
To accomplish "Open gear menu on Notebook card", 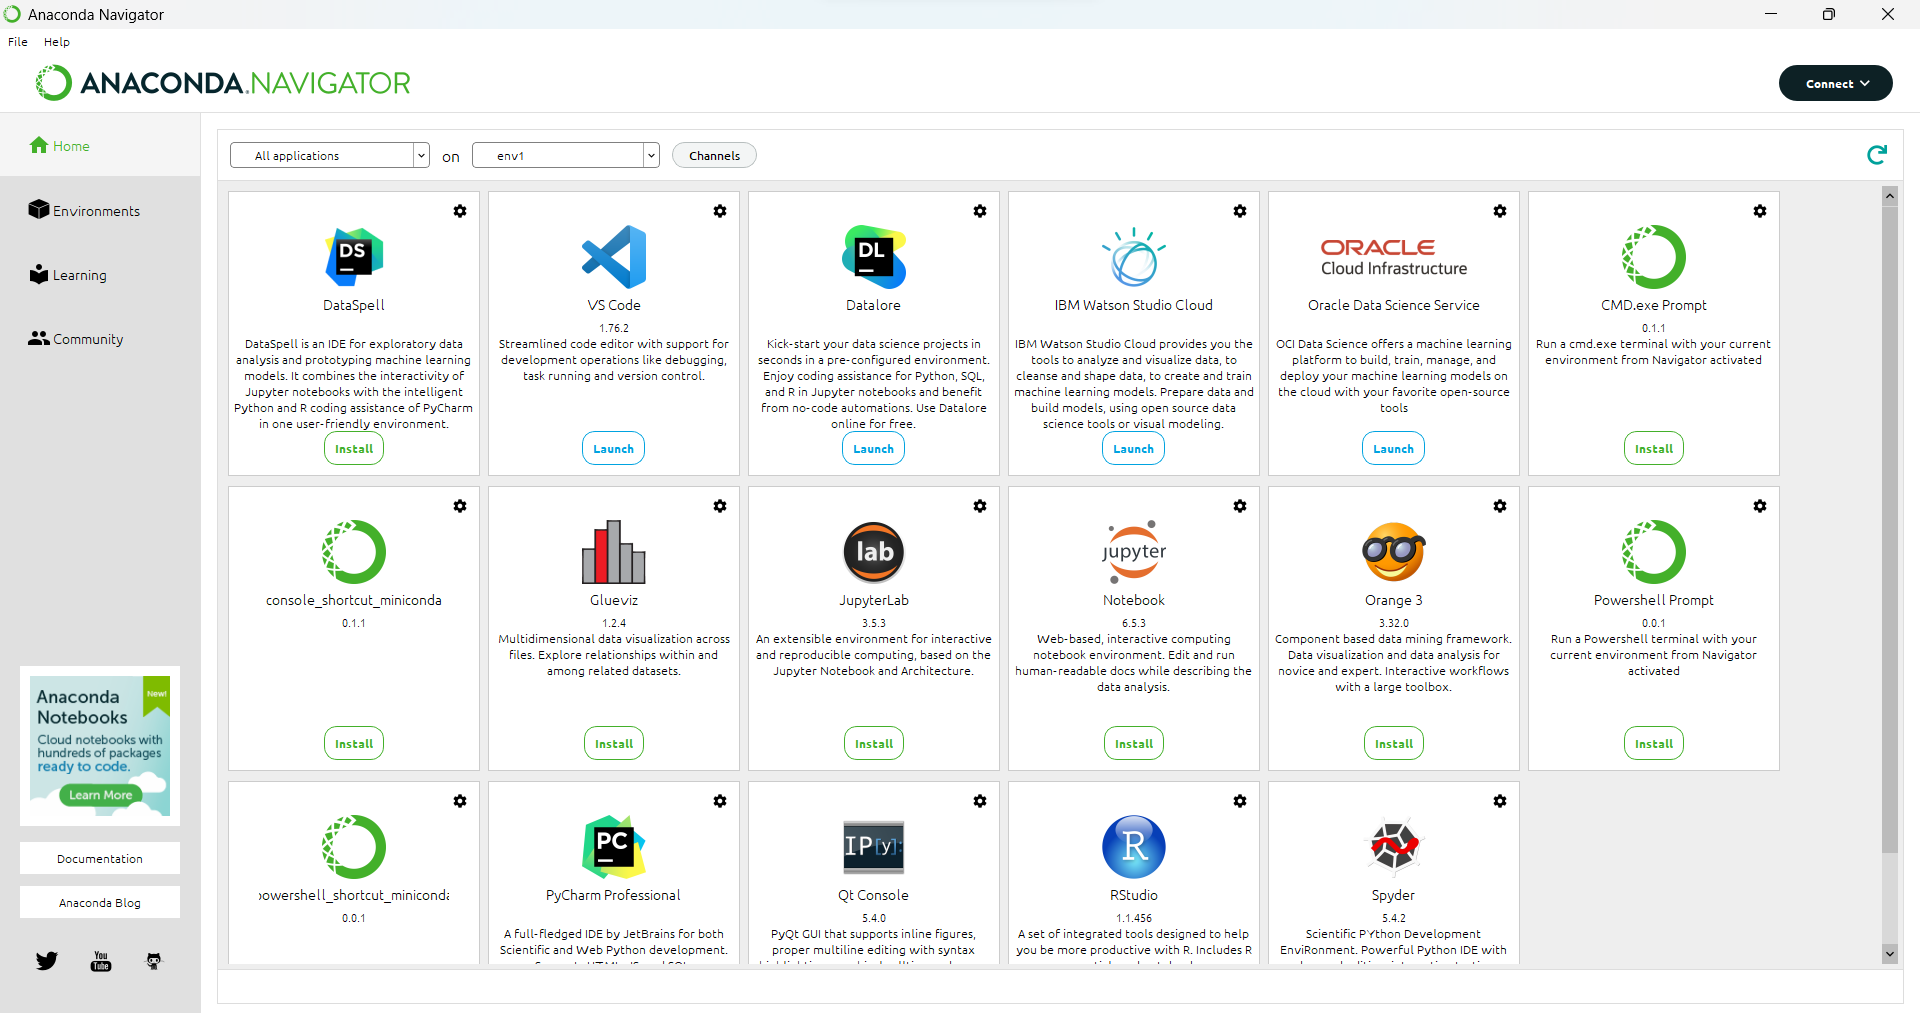I will pos(1240,506).
